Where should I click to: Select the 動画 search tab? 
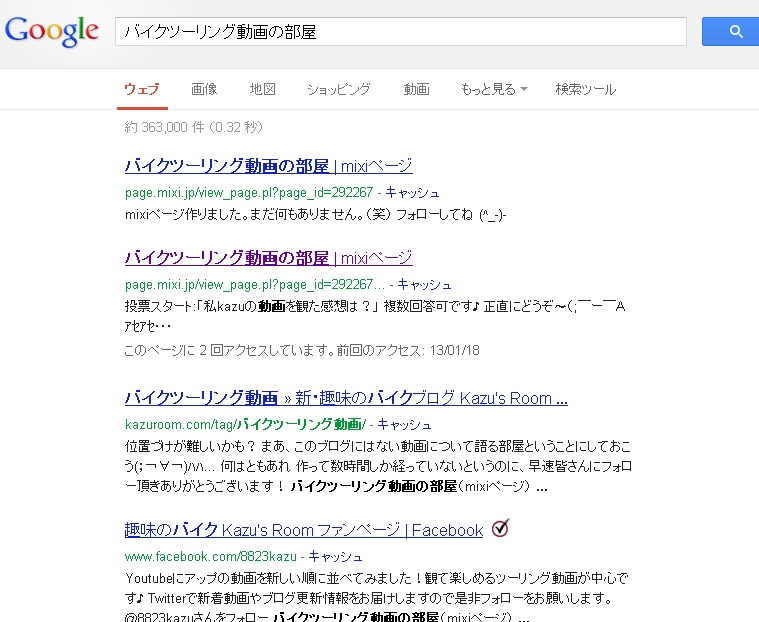tap(416, 90)
